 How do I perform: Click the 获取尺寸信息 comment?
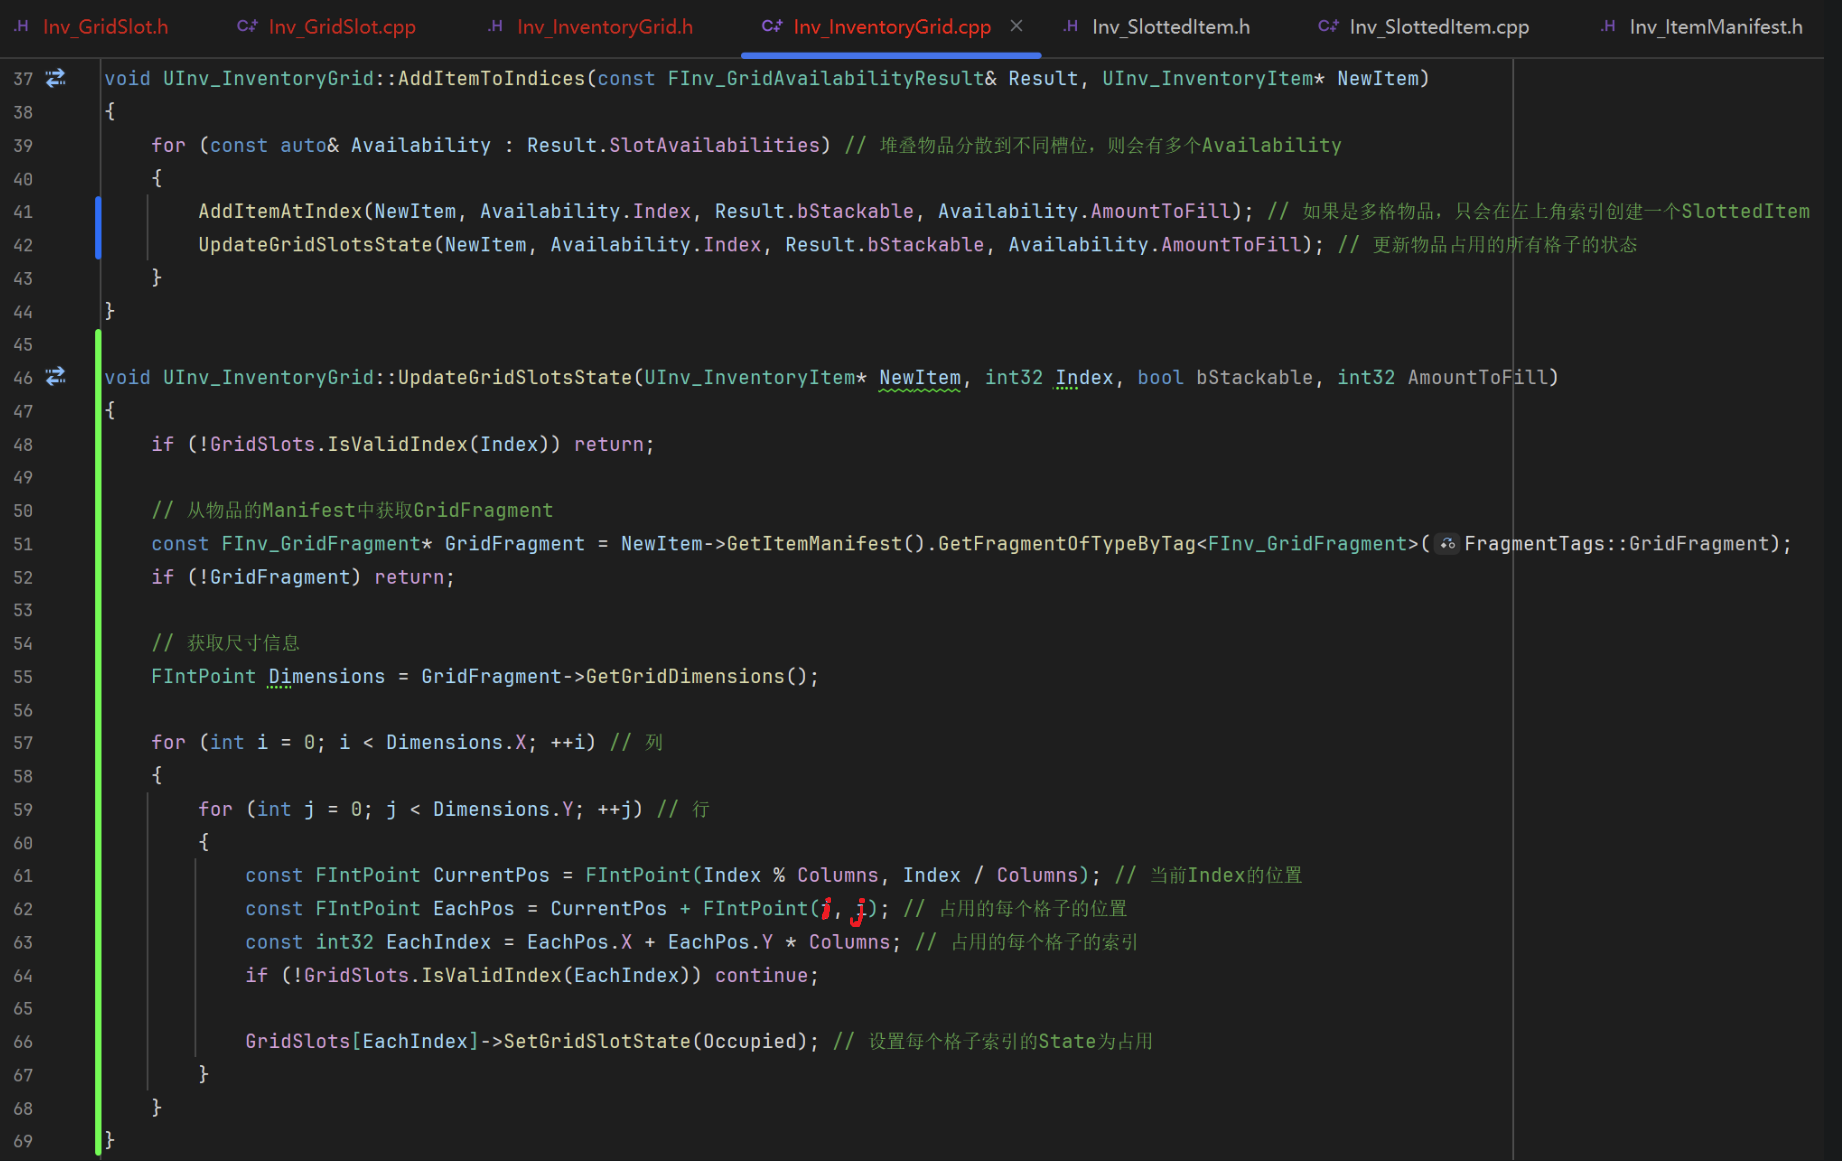[226, 644]
